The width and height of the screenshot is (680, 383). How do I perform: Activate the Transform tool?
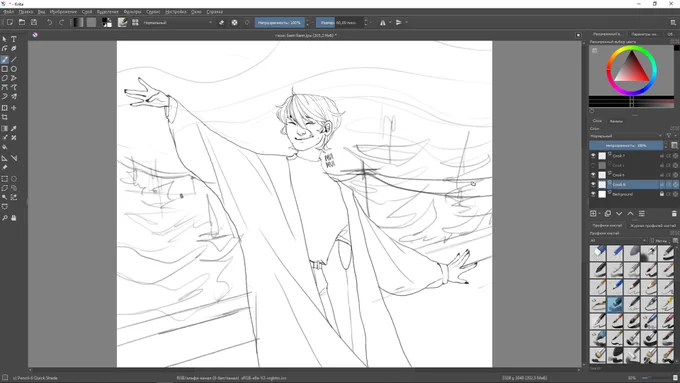click(x=4, y=108)
